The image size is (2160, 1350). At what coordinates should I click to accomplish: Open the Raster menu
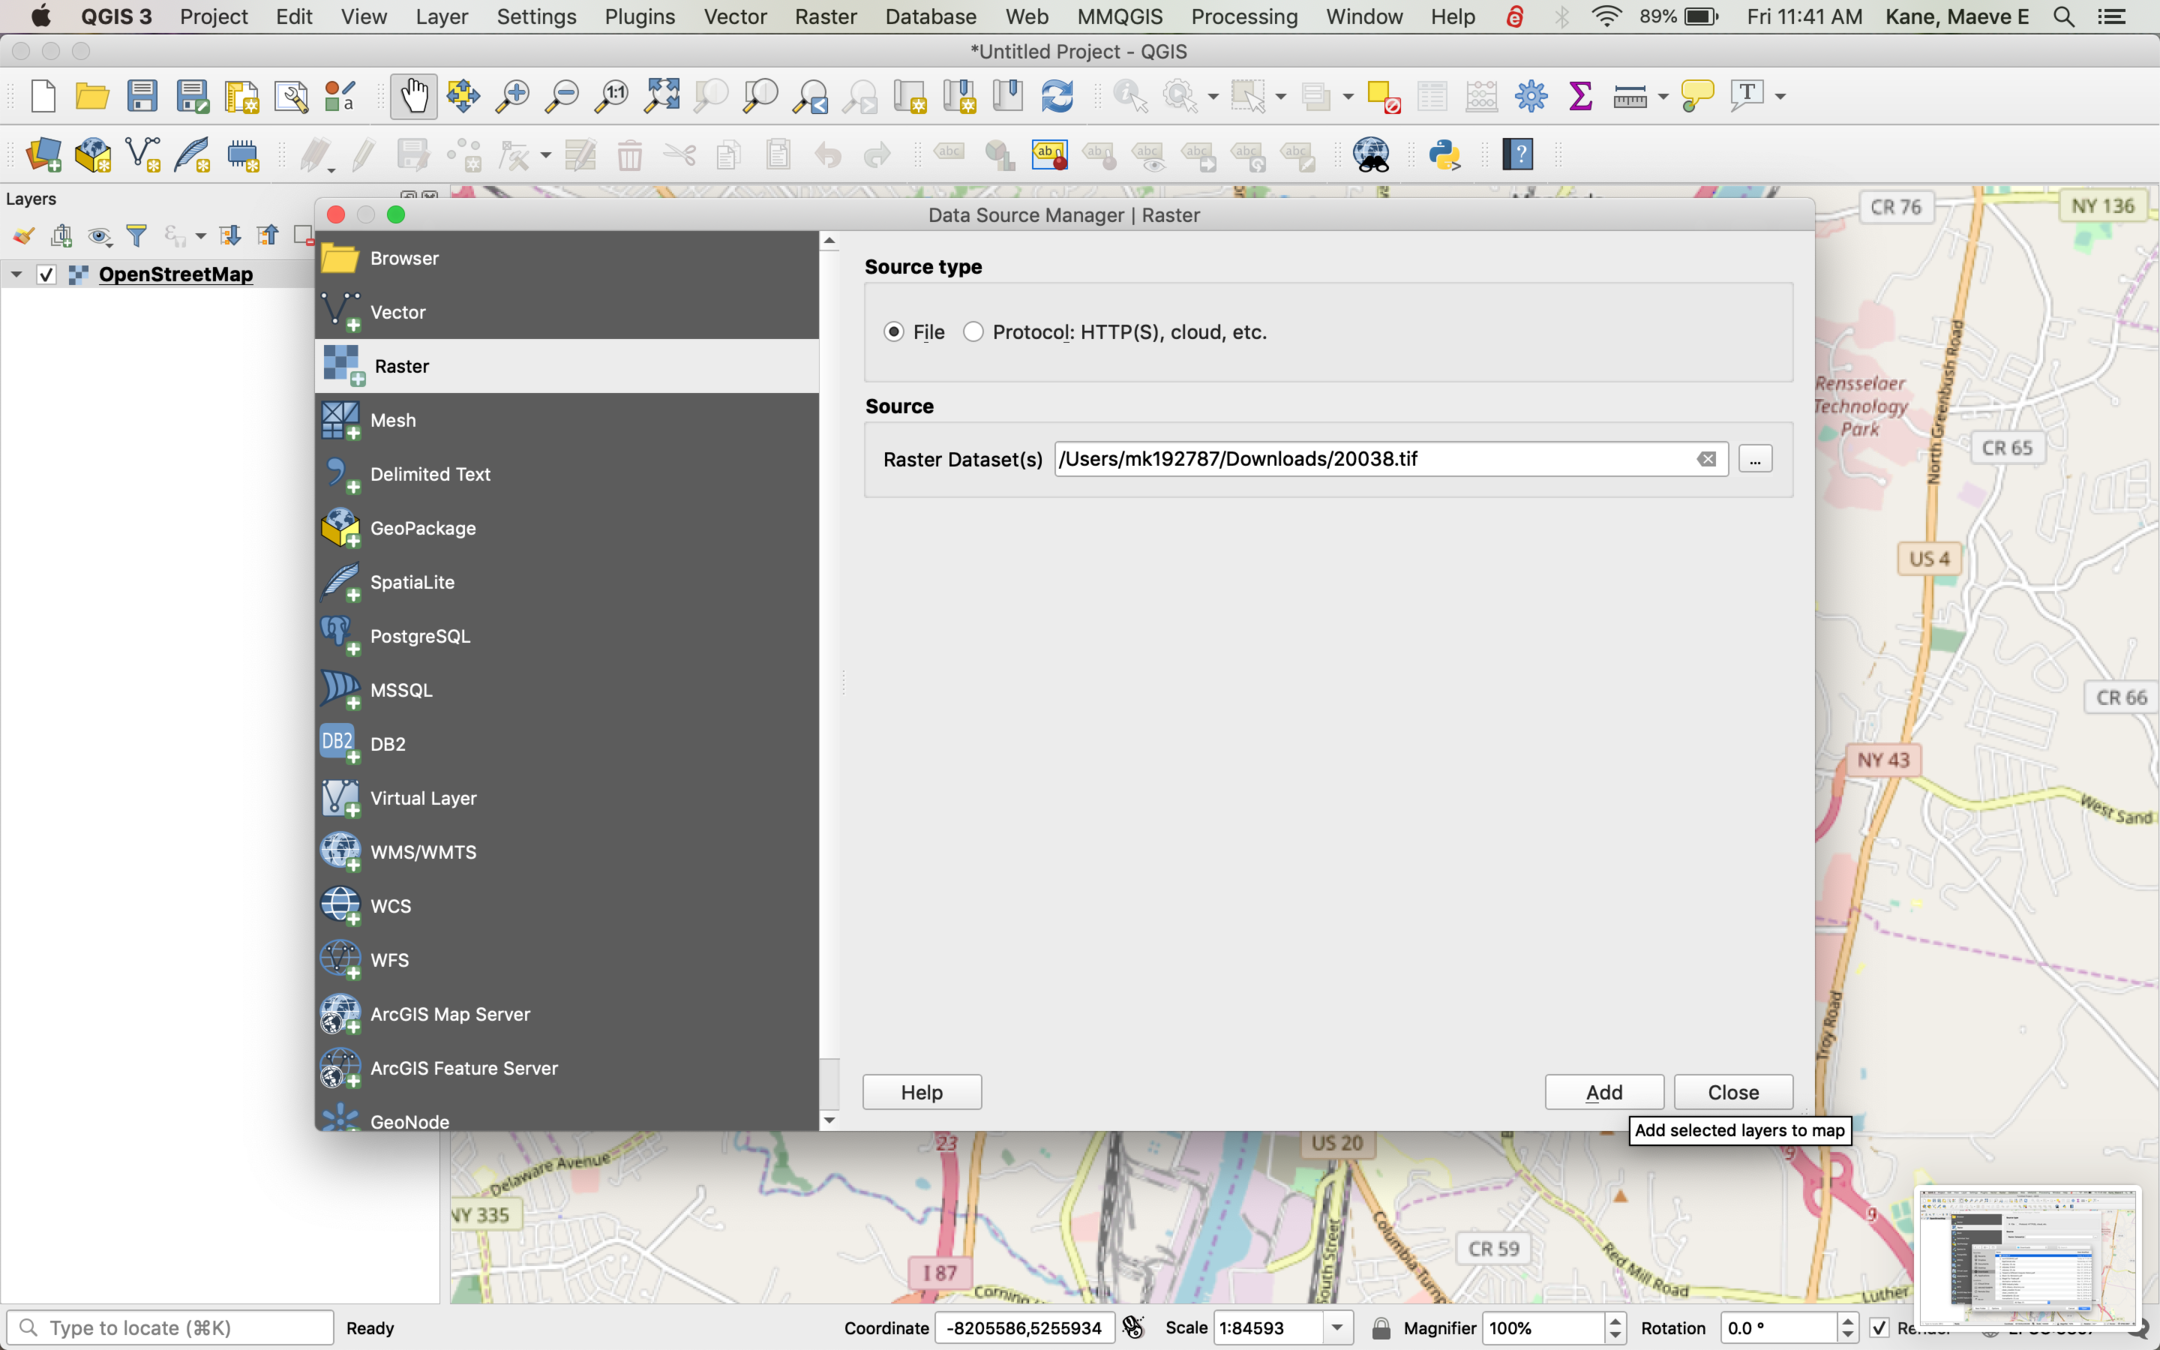click(x=825, y=17)
